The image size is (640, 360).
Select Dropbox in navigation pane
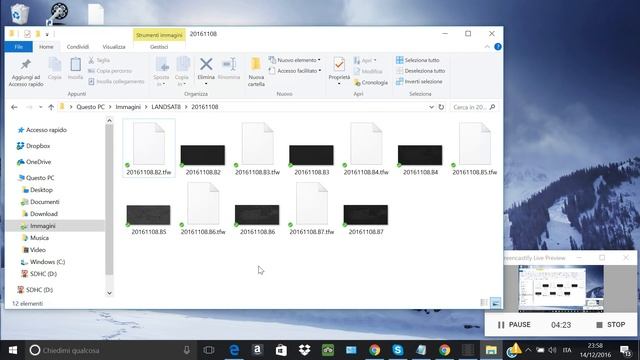coord(38,146)
